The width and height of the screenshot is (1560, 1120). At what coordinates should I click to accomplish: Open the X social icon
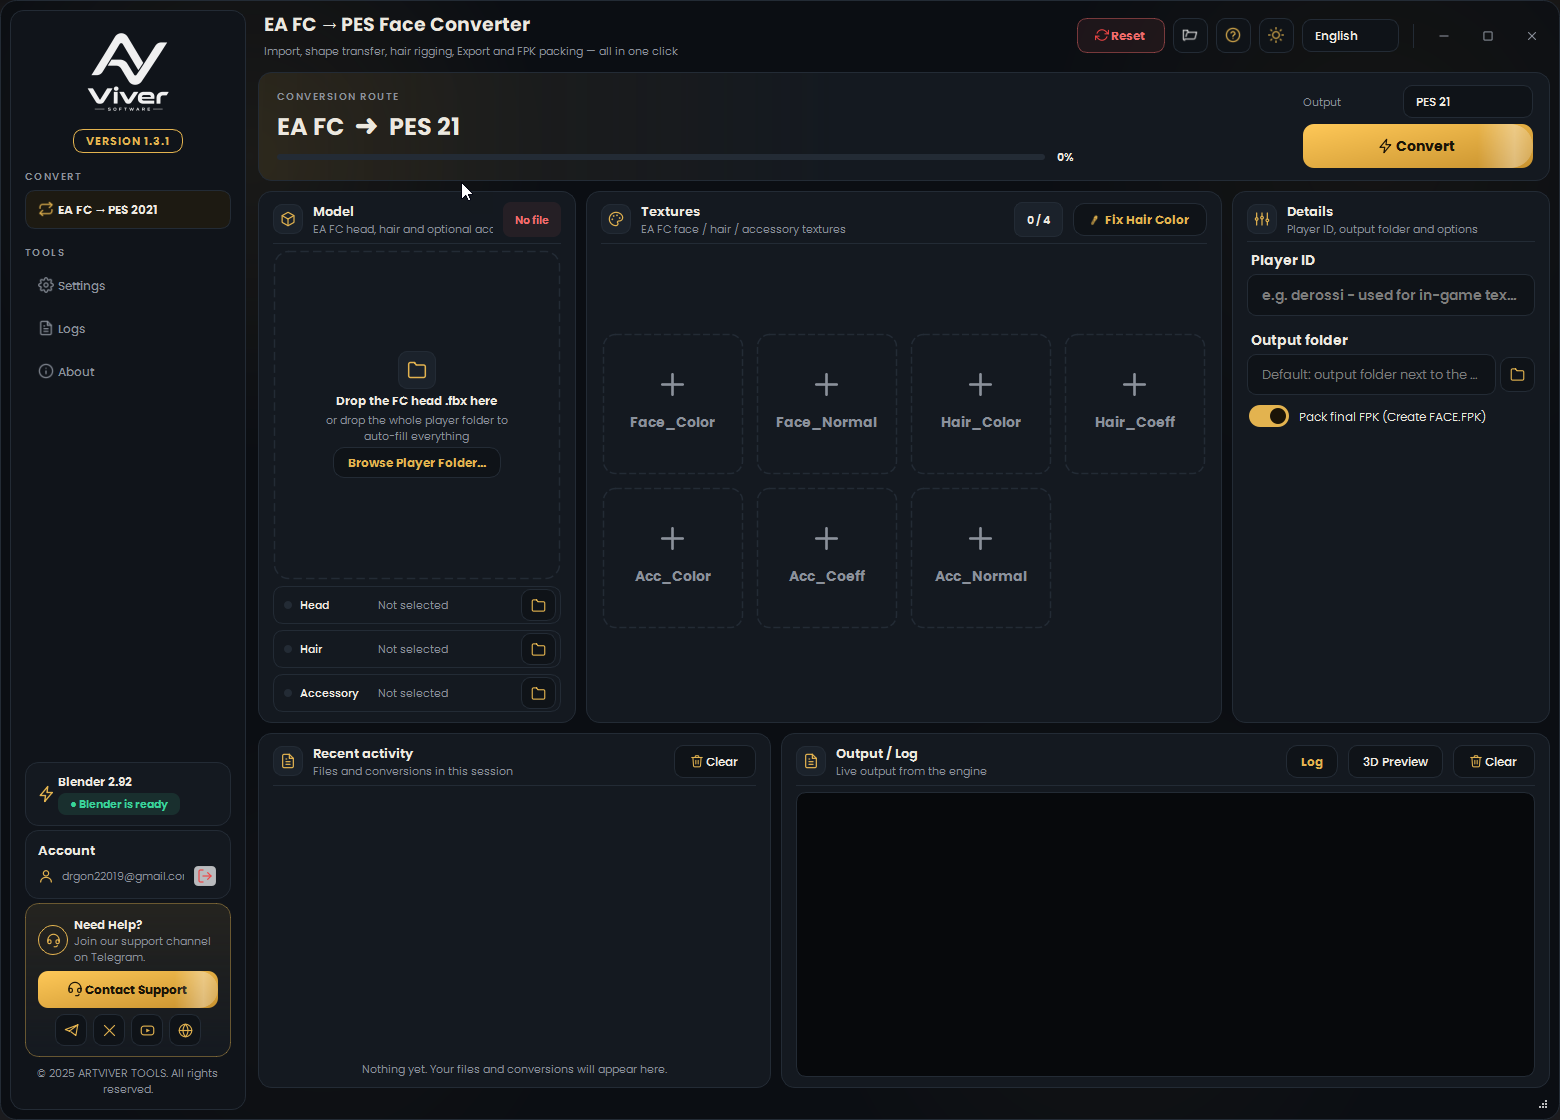pos(109,1030)
